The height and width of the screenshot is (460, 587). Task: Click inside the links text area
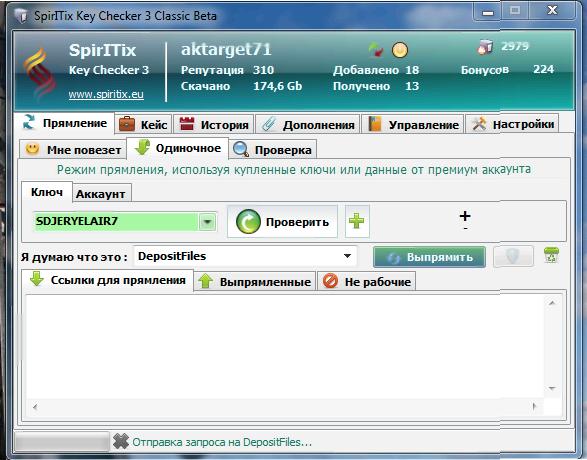(x=285, y=346)
